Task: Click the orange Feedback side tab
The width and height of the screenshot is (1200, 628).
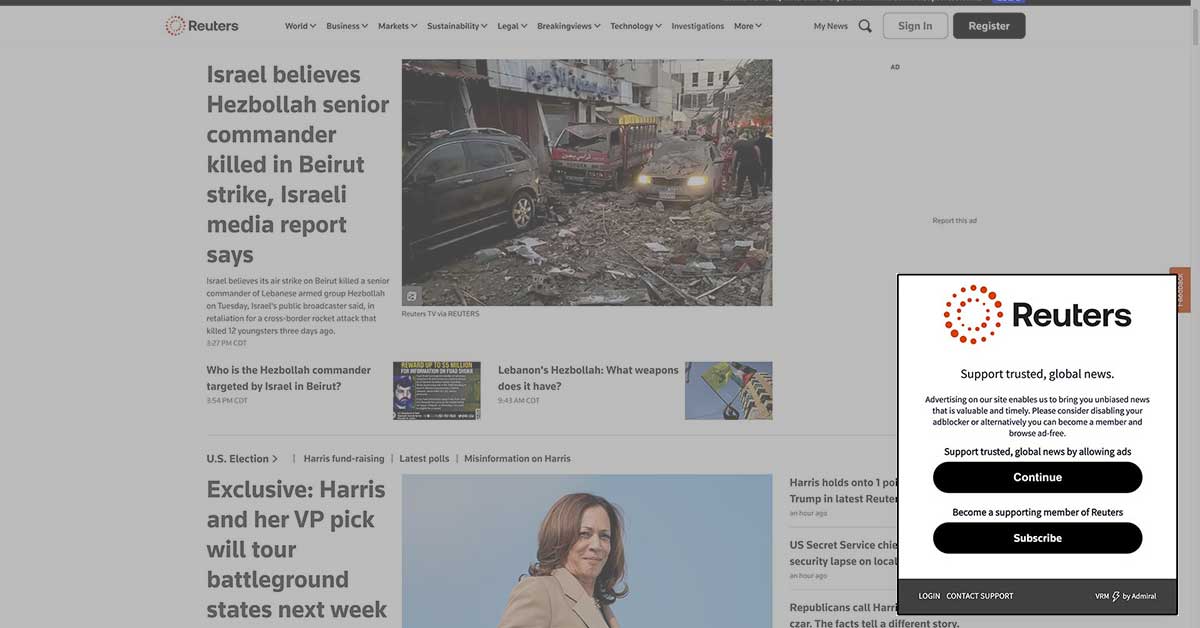Action: coord(1181,290)
